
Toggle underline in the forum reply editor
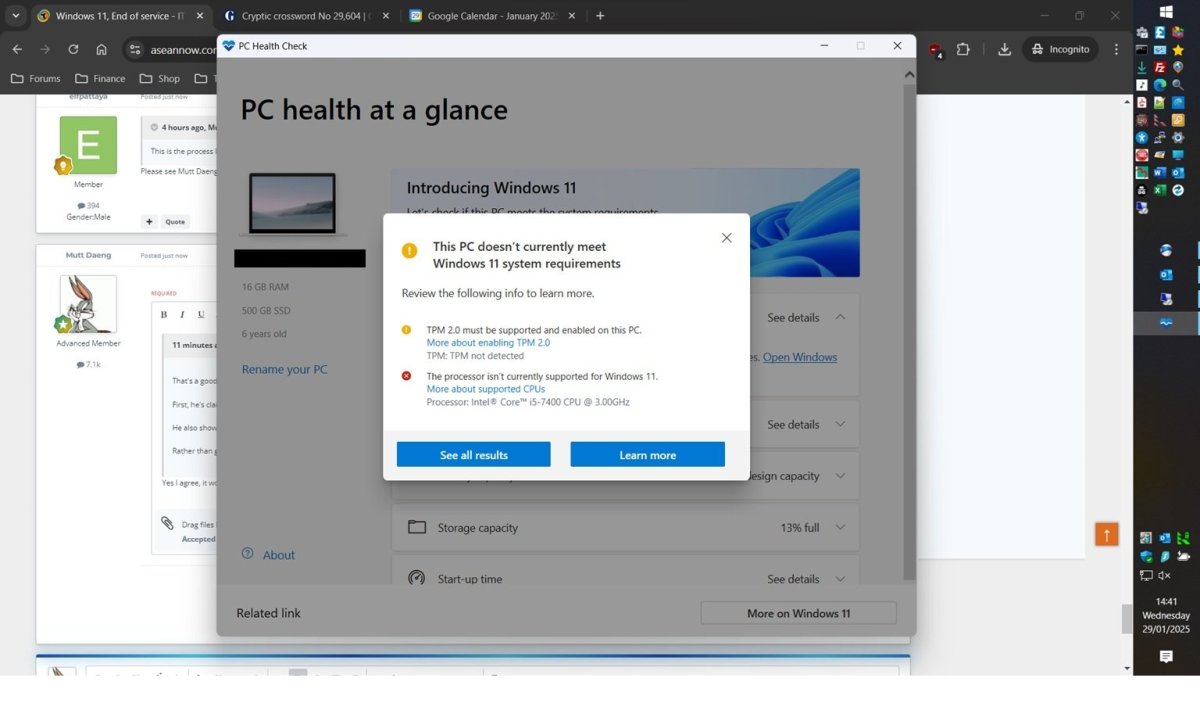[x=201, y=314]
